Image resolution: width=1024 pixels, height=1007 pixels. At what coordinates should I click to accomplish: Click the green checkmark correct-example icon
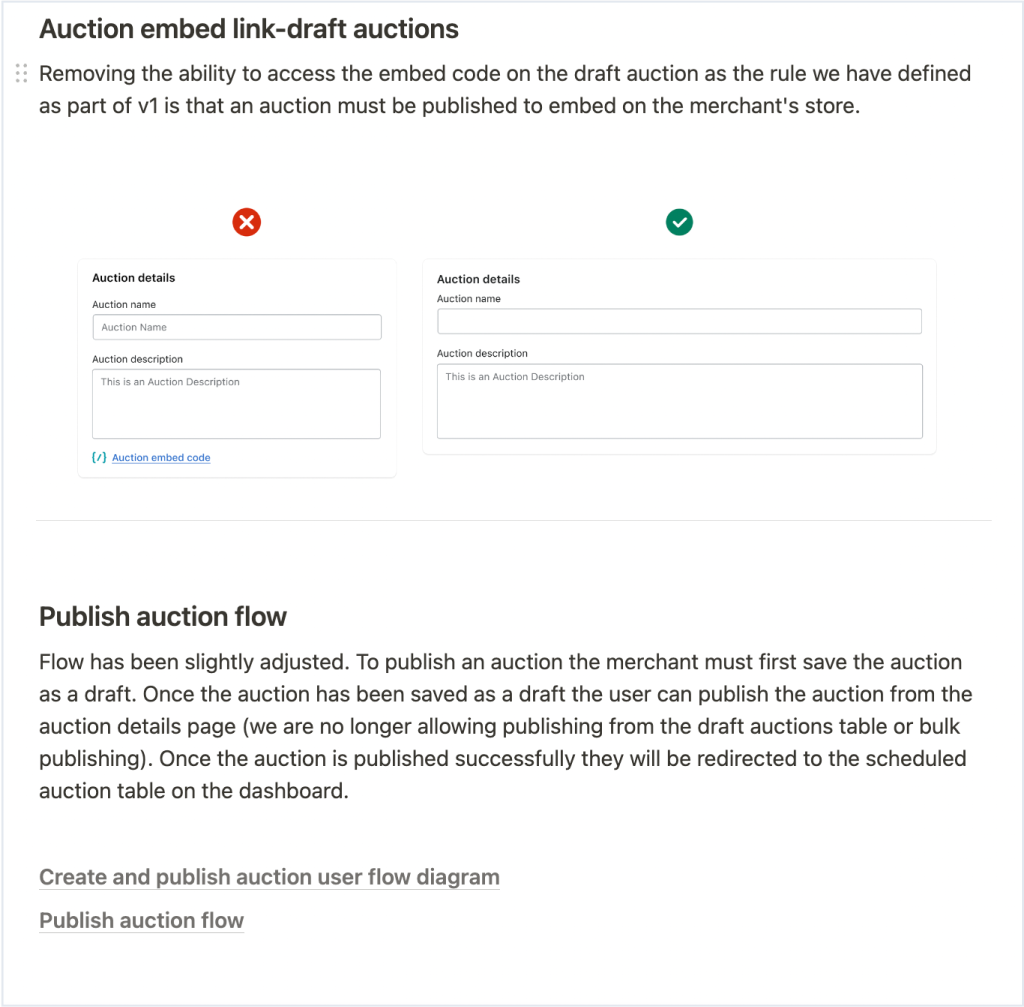(x=679, y=222)
